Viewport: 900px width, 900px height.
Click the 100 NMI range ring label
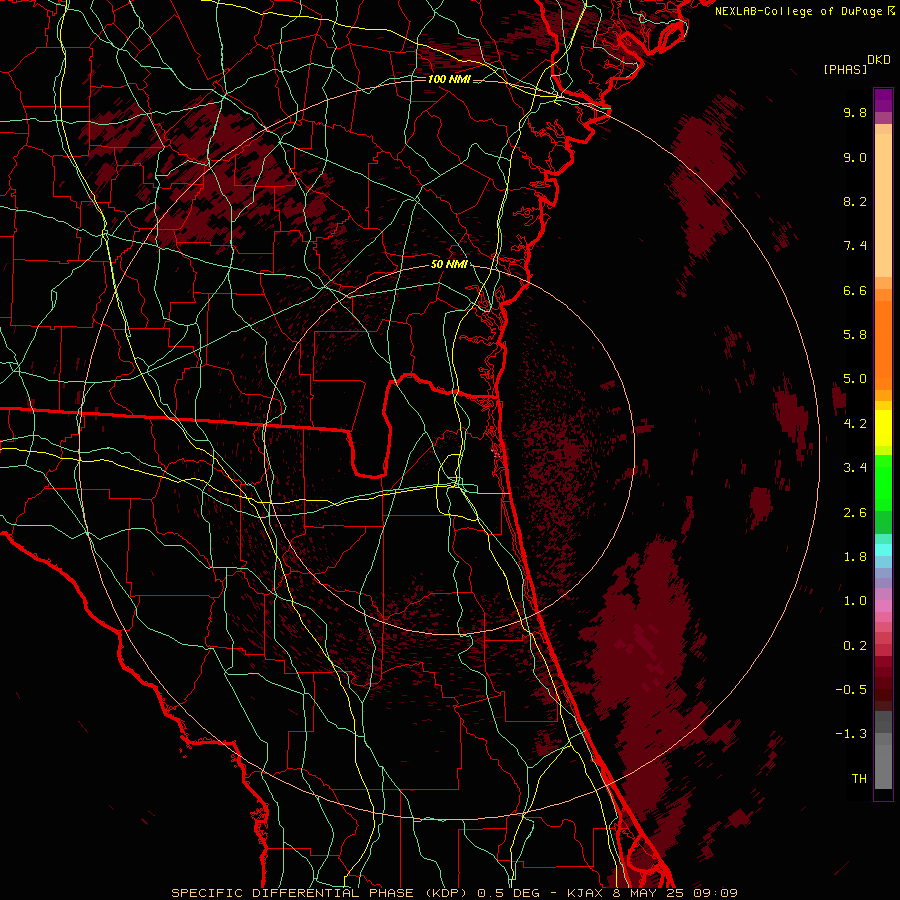click(x=449, y=79)
